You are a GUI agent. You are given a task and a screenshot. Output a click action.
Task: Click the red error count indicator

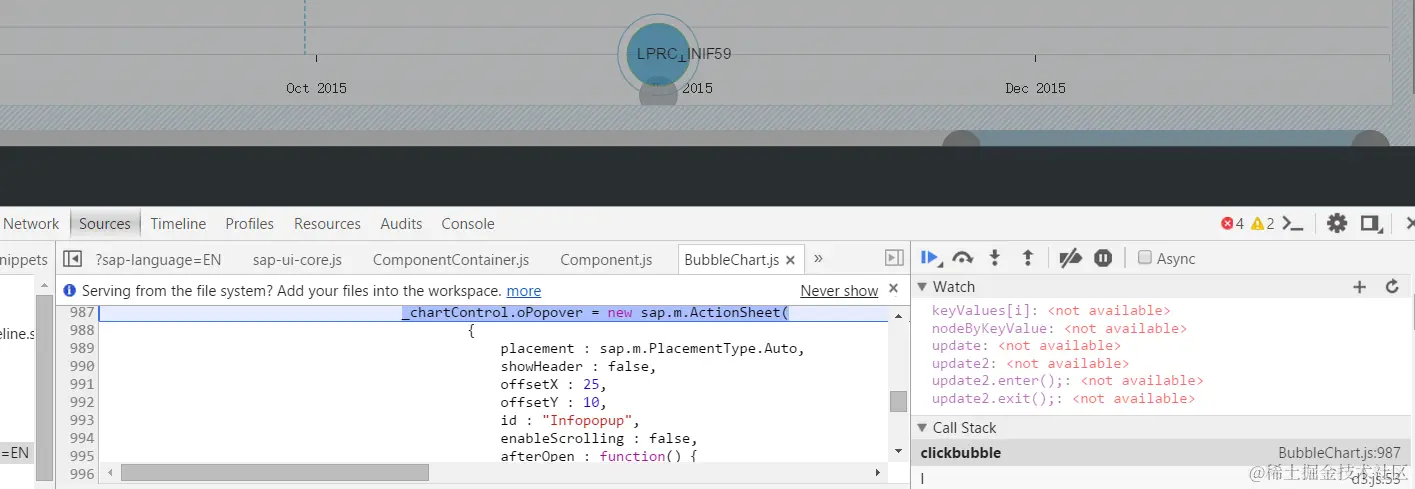pos(1232,224)
